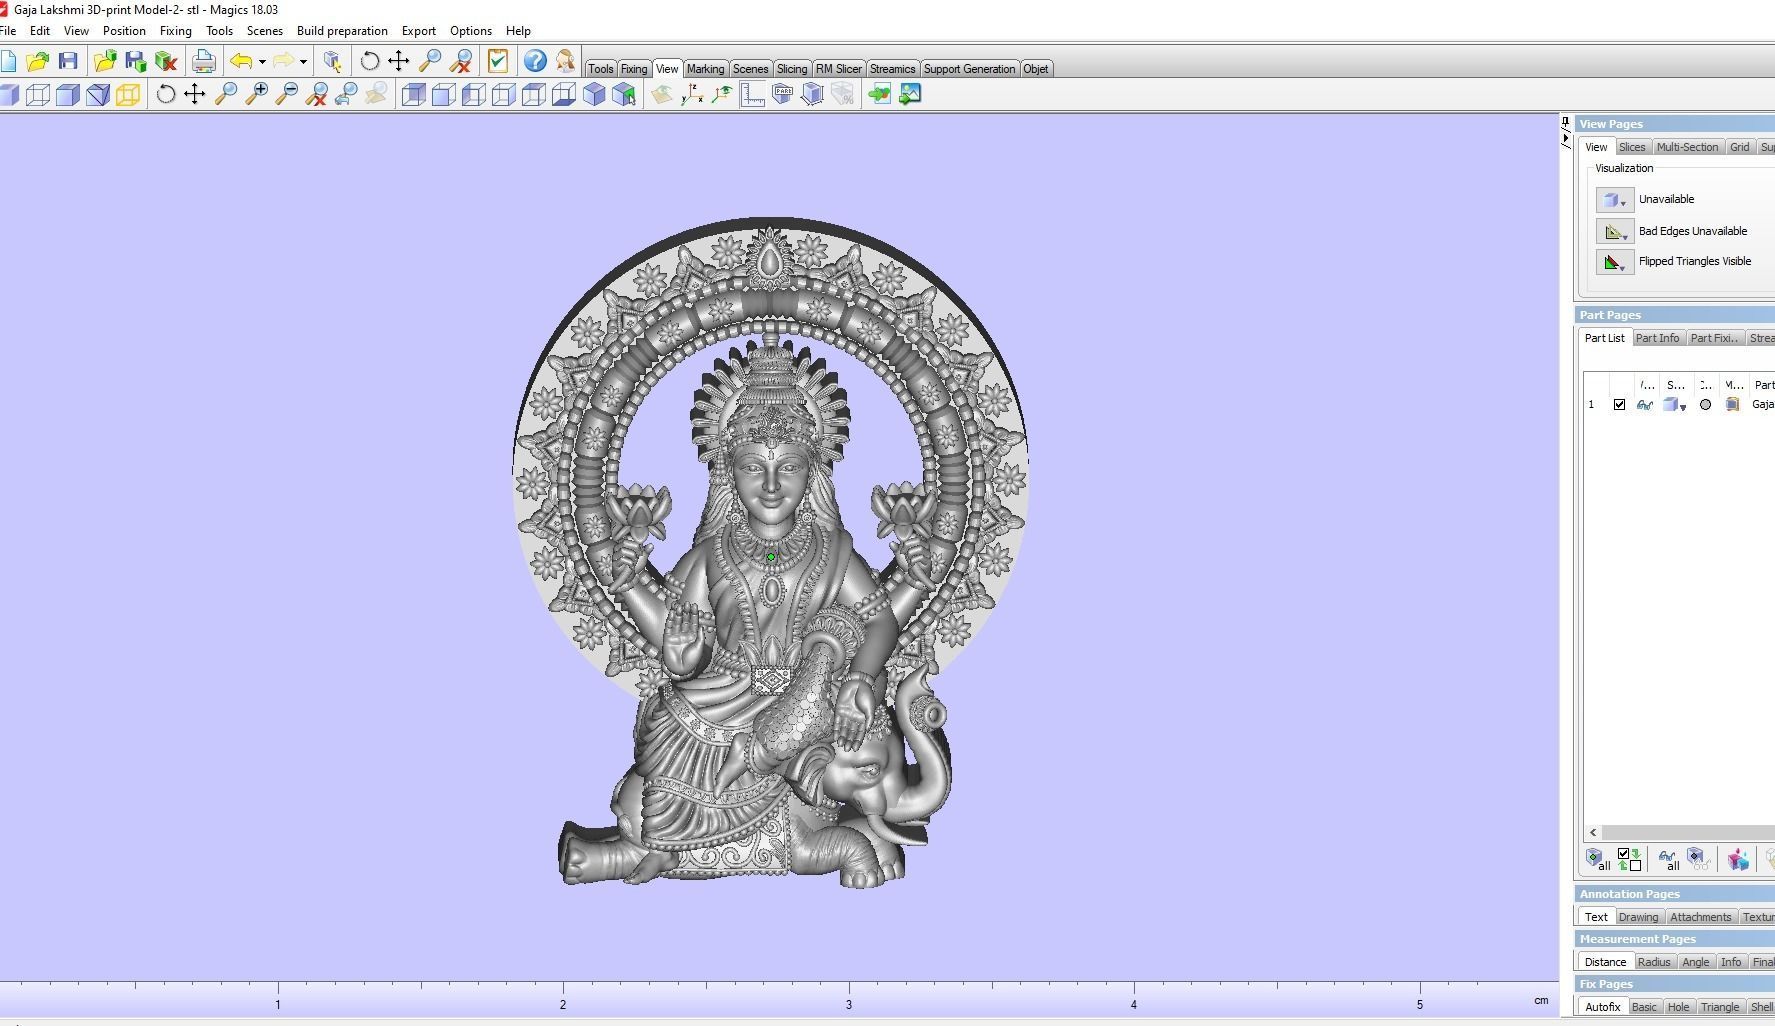Open the Multi-Section tab
This screenshot has height=1026, width=1775.
(x=1687, y=147)
